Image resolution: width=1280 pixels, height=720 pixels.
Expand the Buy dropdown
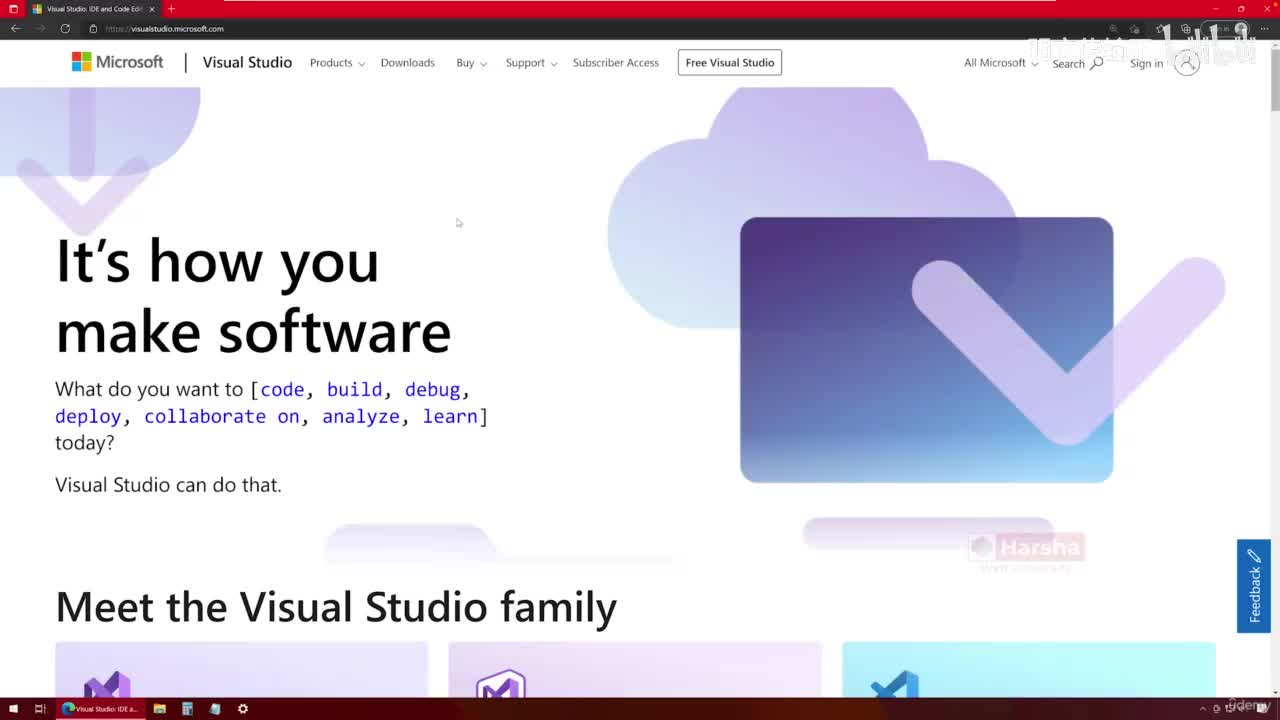point(471,63)
